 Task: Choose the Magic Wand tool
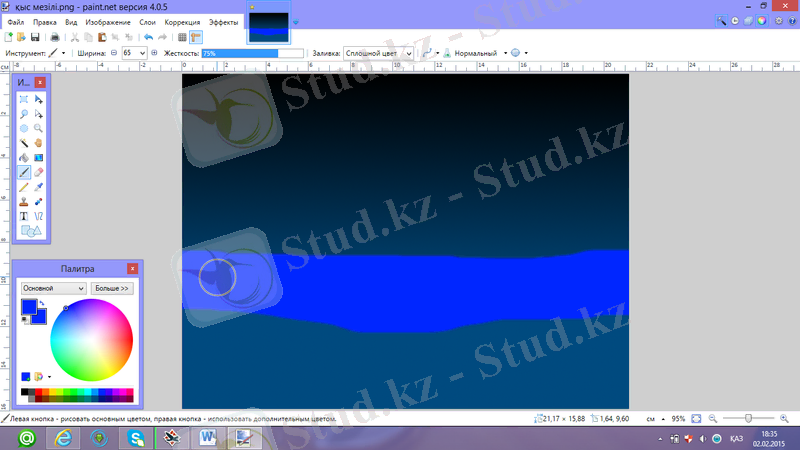[x=24, y=143]
